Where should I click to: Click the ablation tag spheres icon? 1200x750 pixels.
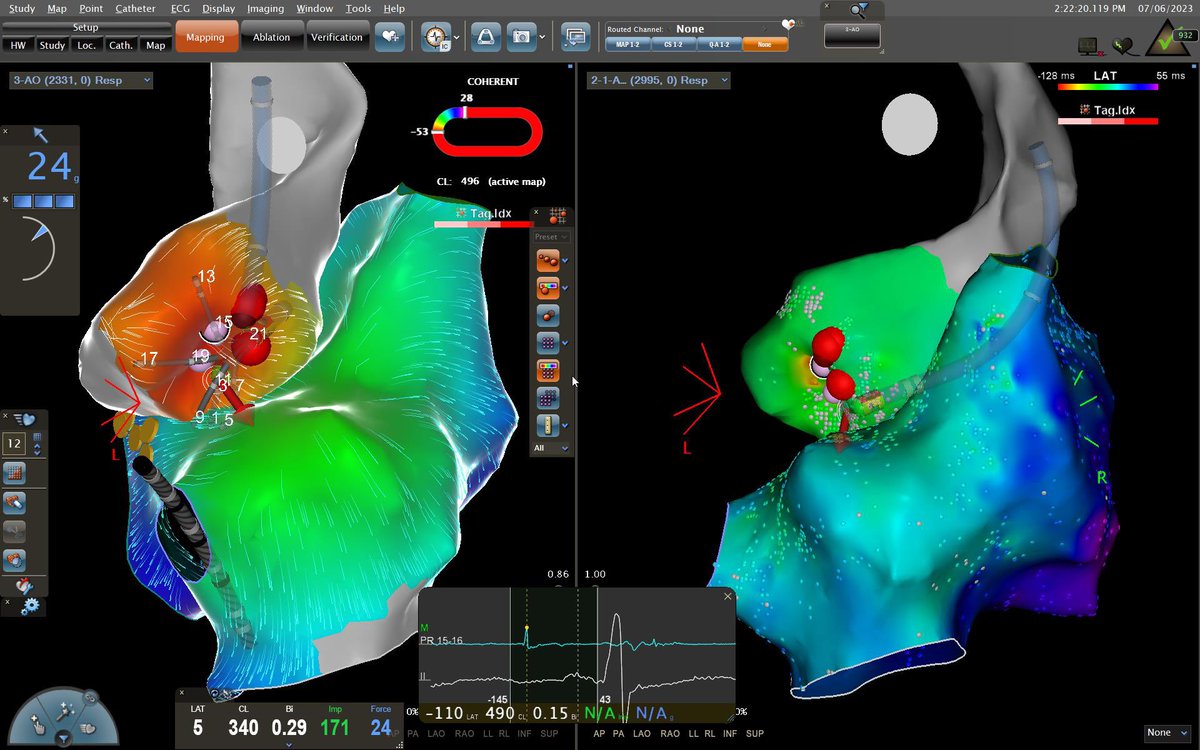point(547,261)
